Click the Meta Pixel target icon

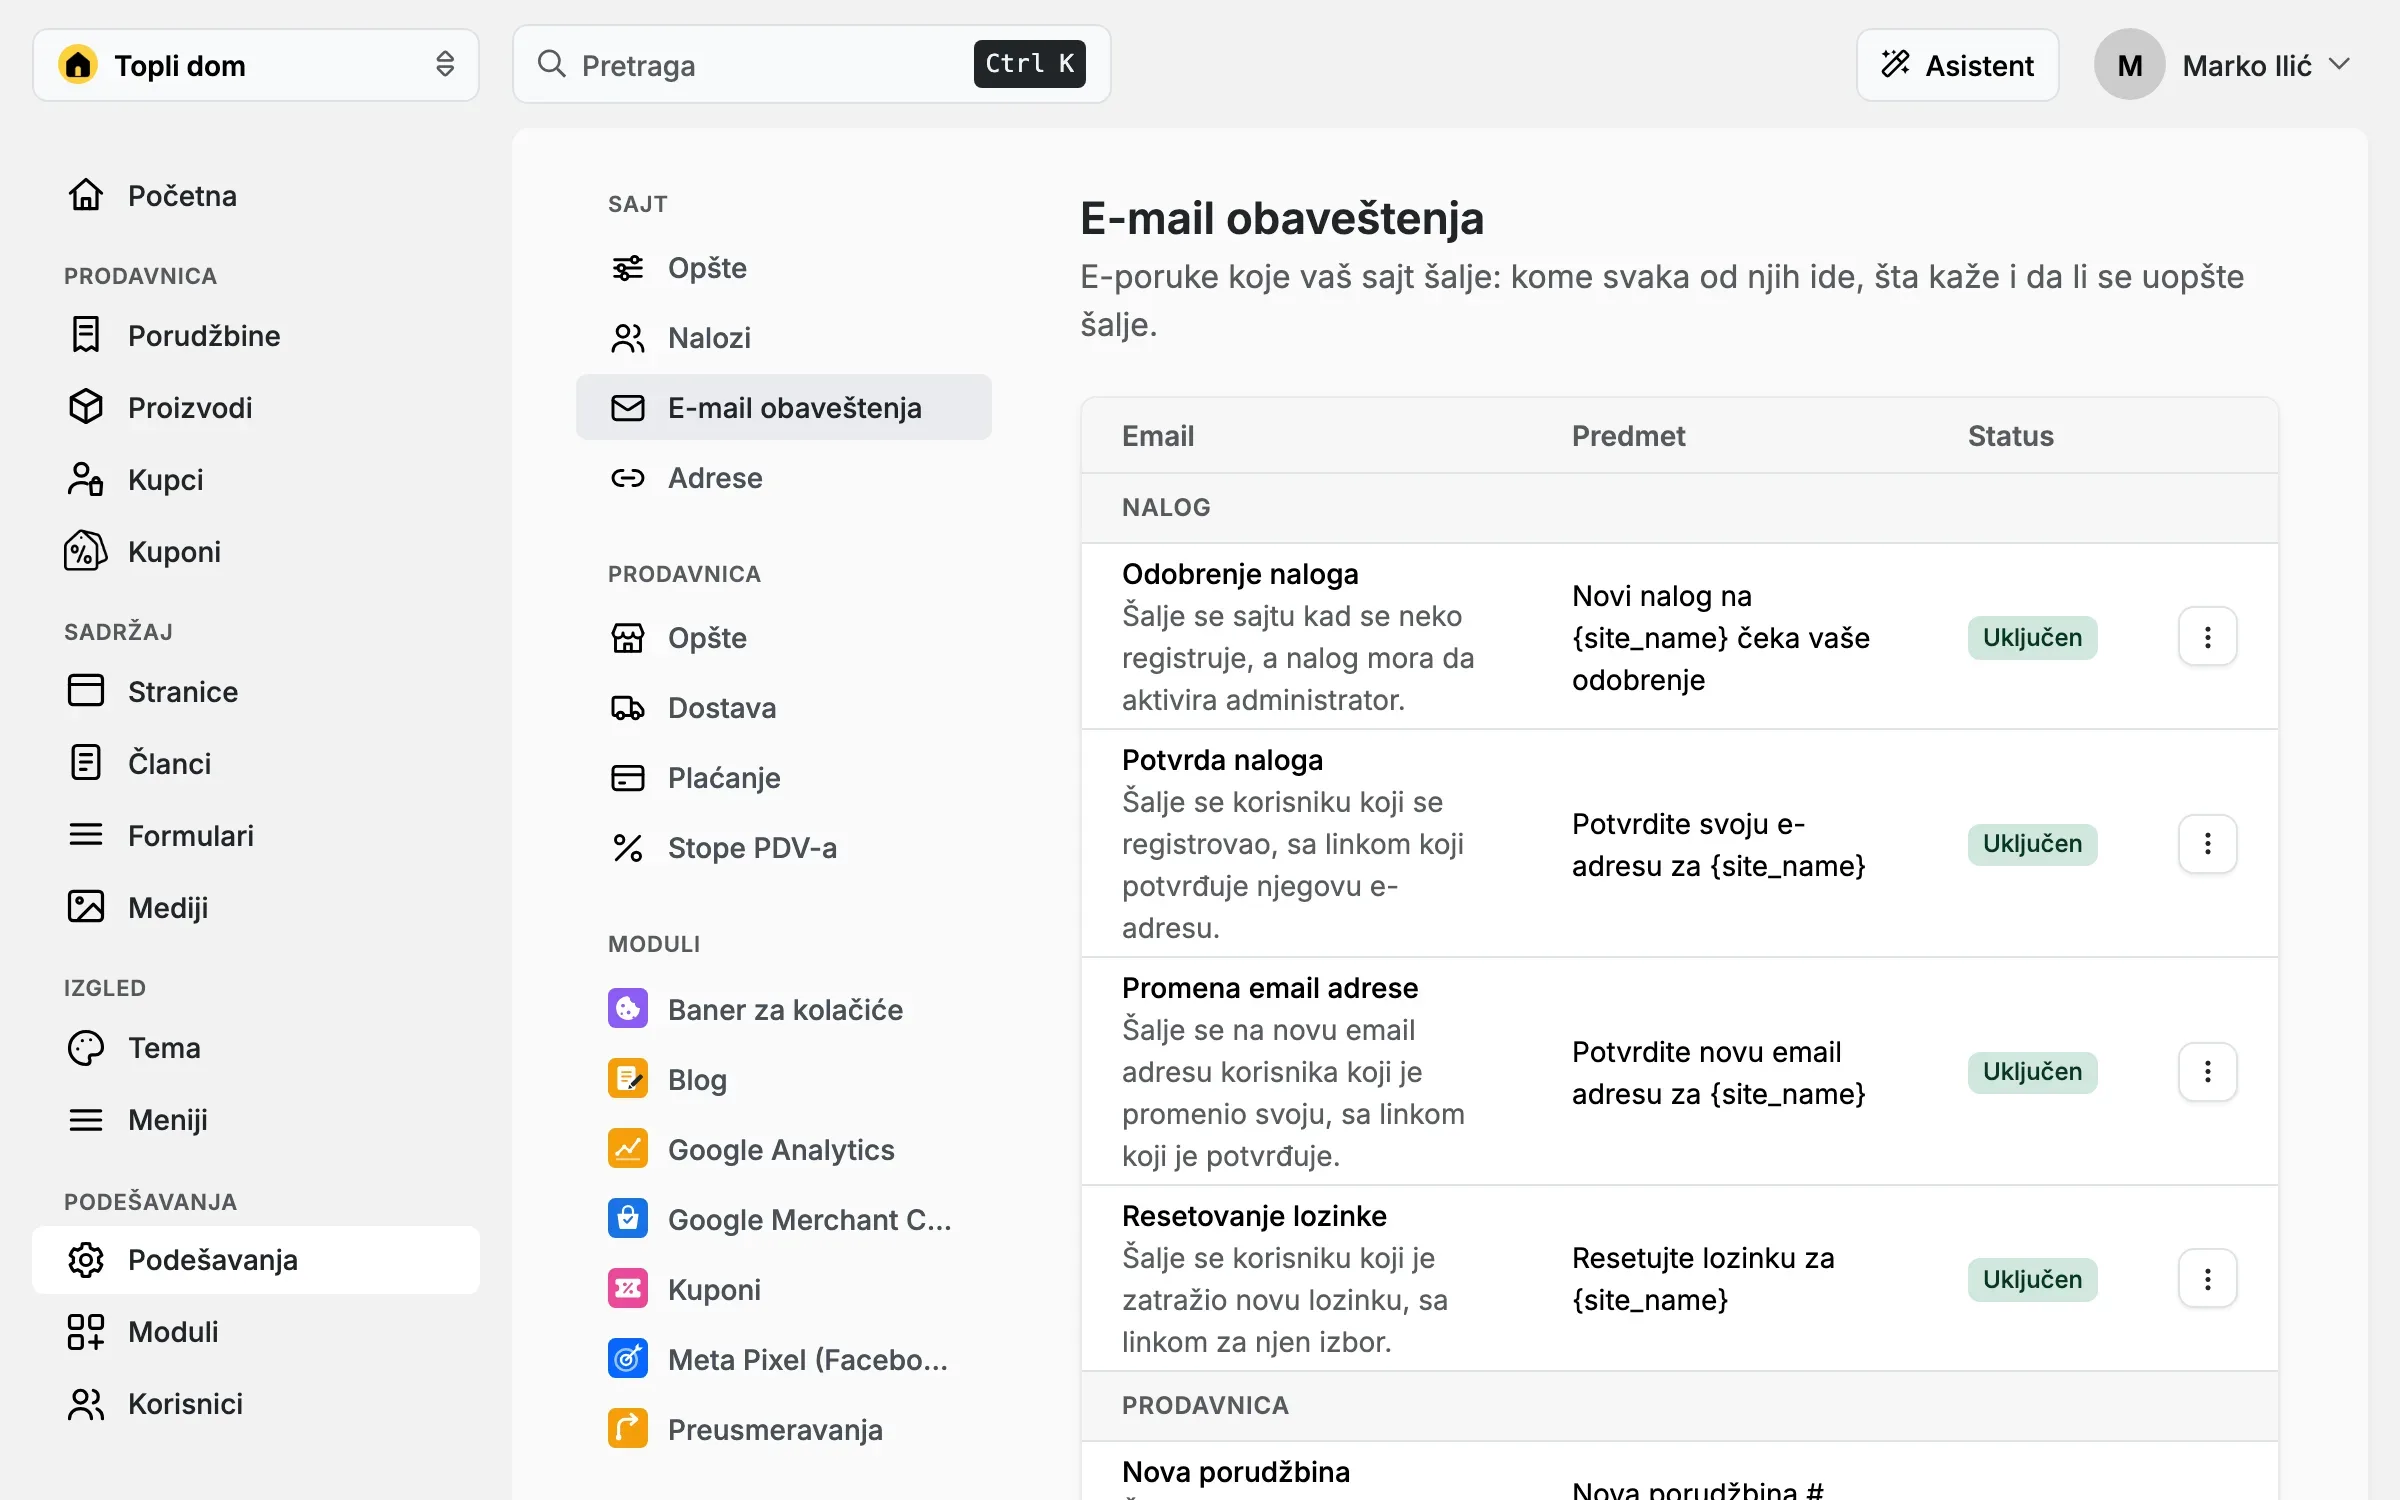coord(628,1359)
